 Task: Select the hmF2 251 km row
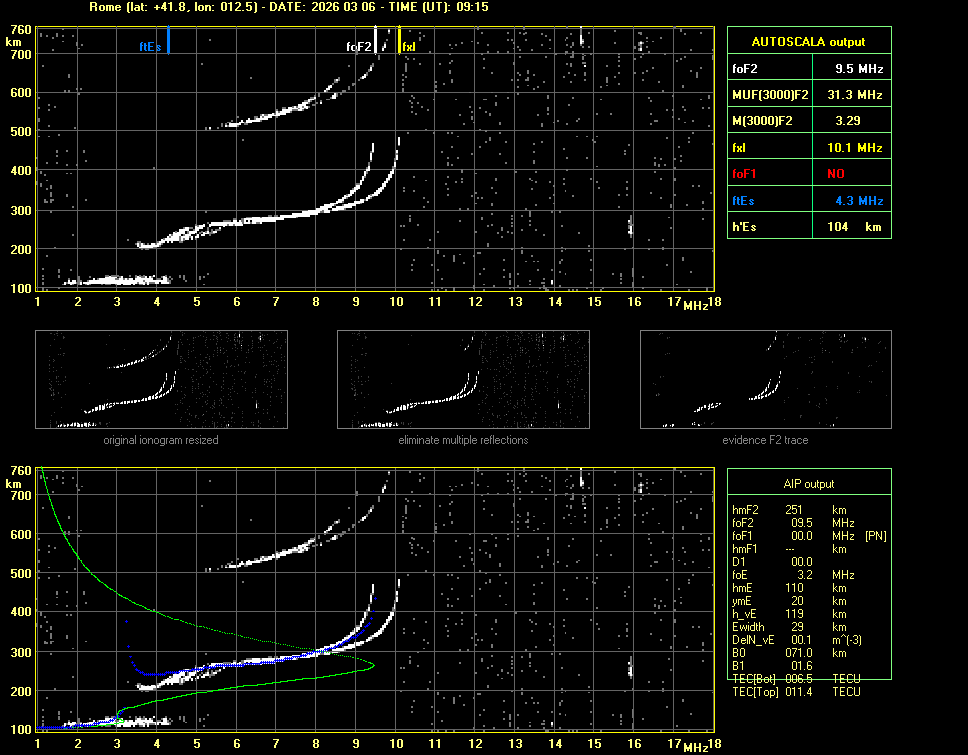[x=790, y=509]
